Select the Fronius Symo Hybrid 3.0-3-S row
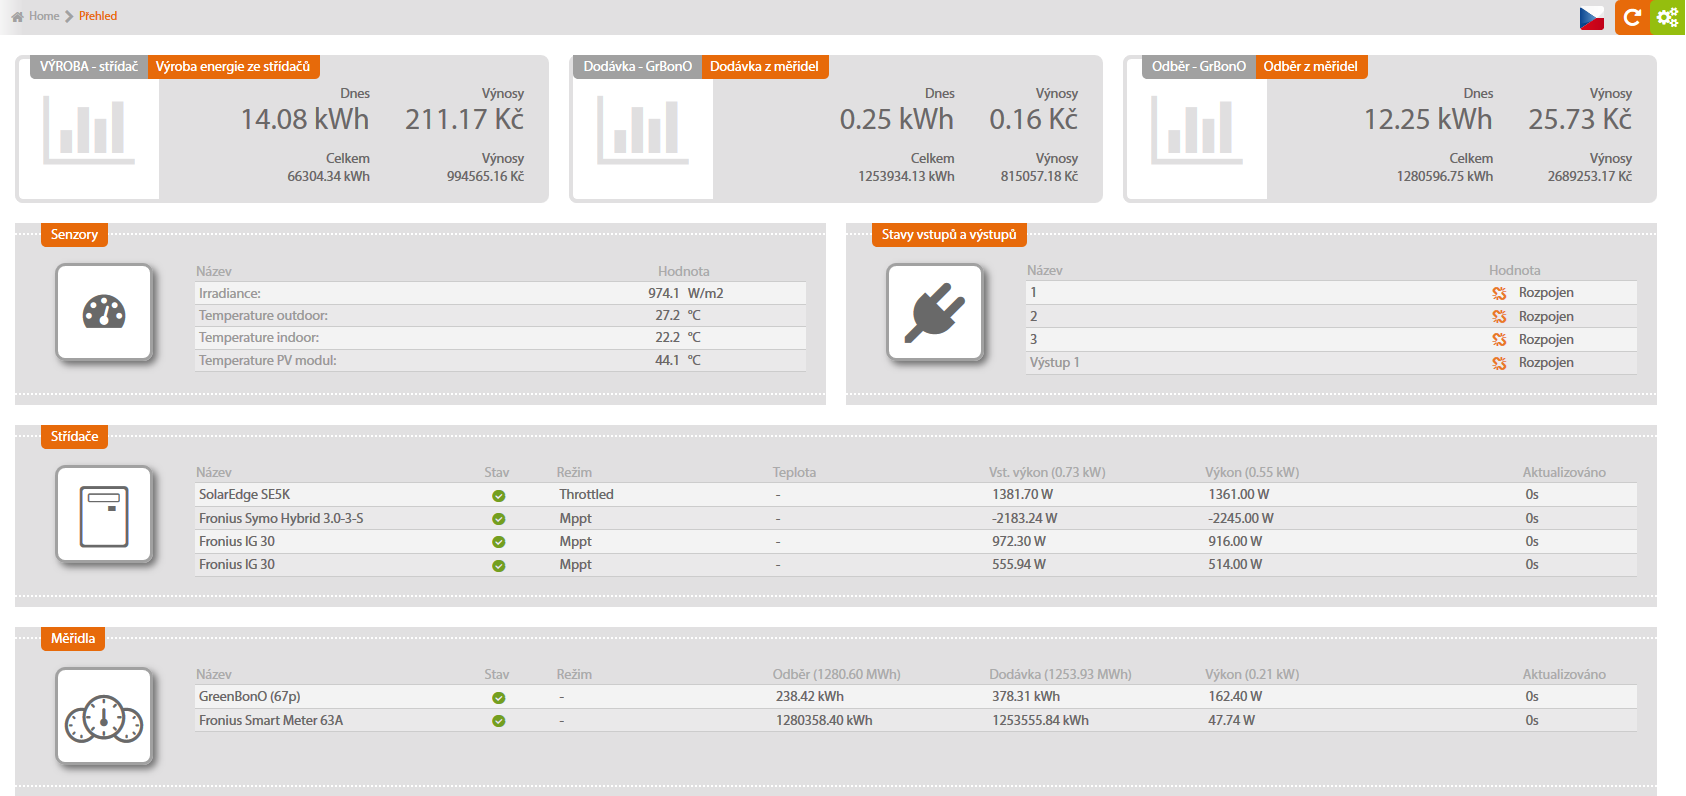 pyautogui.click(x=281, y=518)
